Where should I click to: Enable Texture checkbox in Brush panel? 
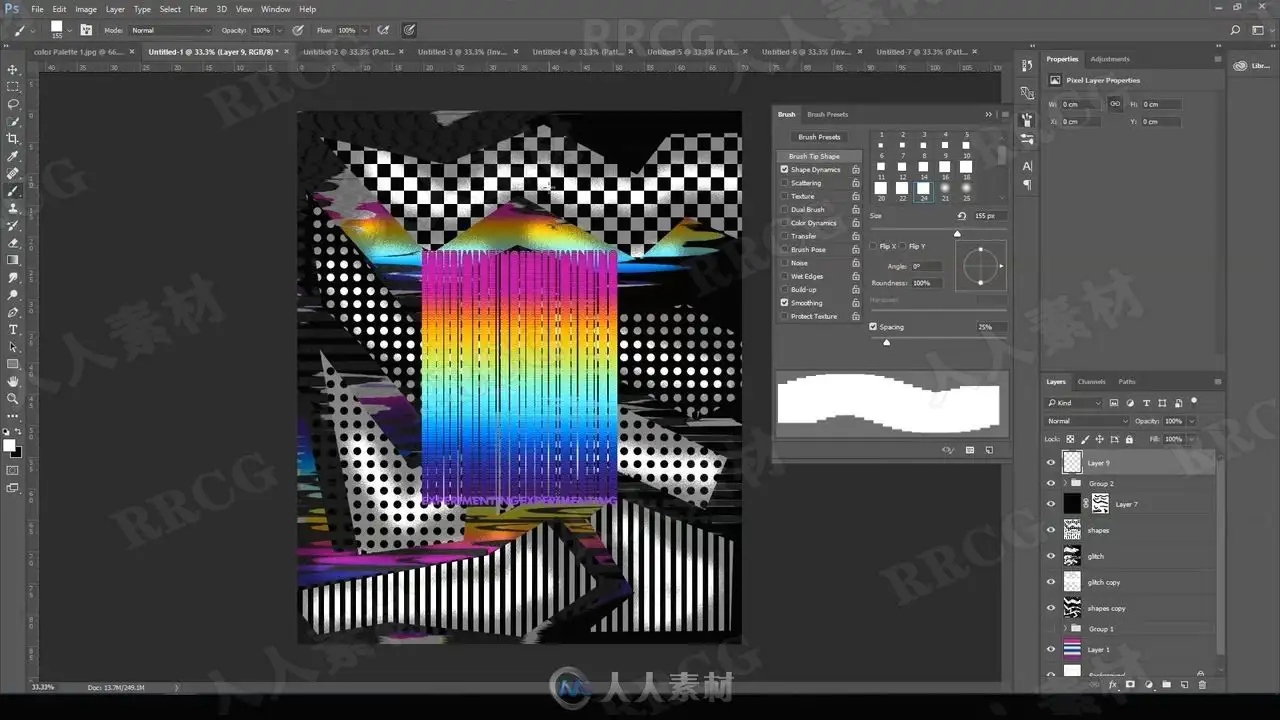pos(784,196)
